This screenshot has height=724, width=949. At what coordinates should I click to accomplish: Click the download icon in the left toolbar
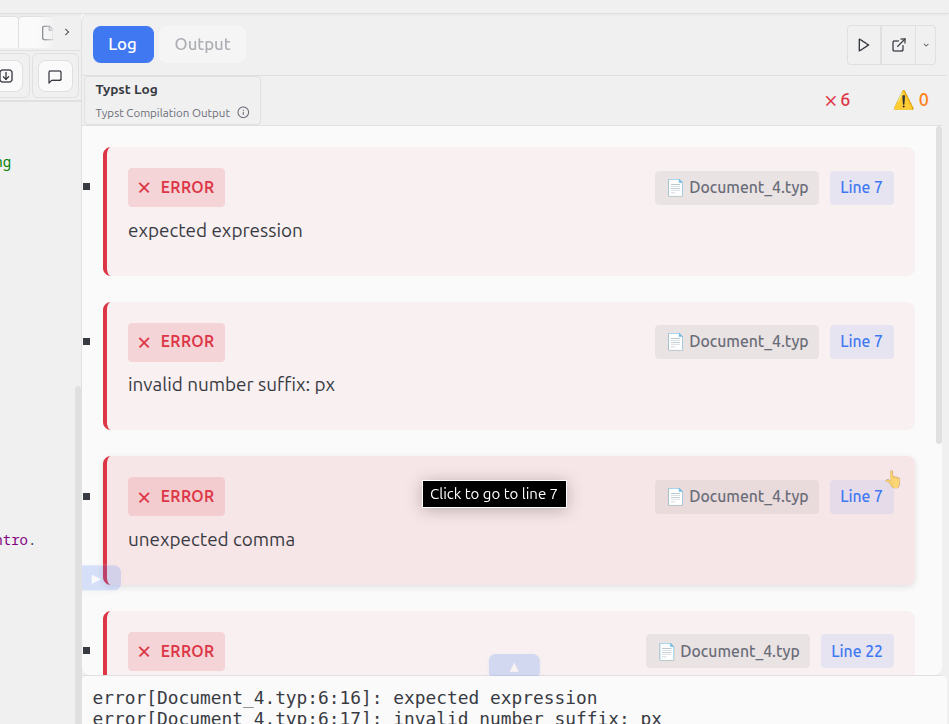(x=7, y=76)
